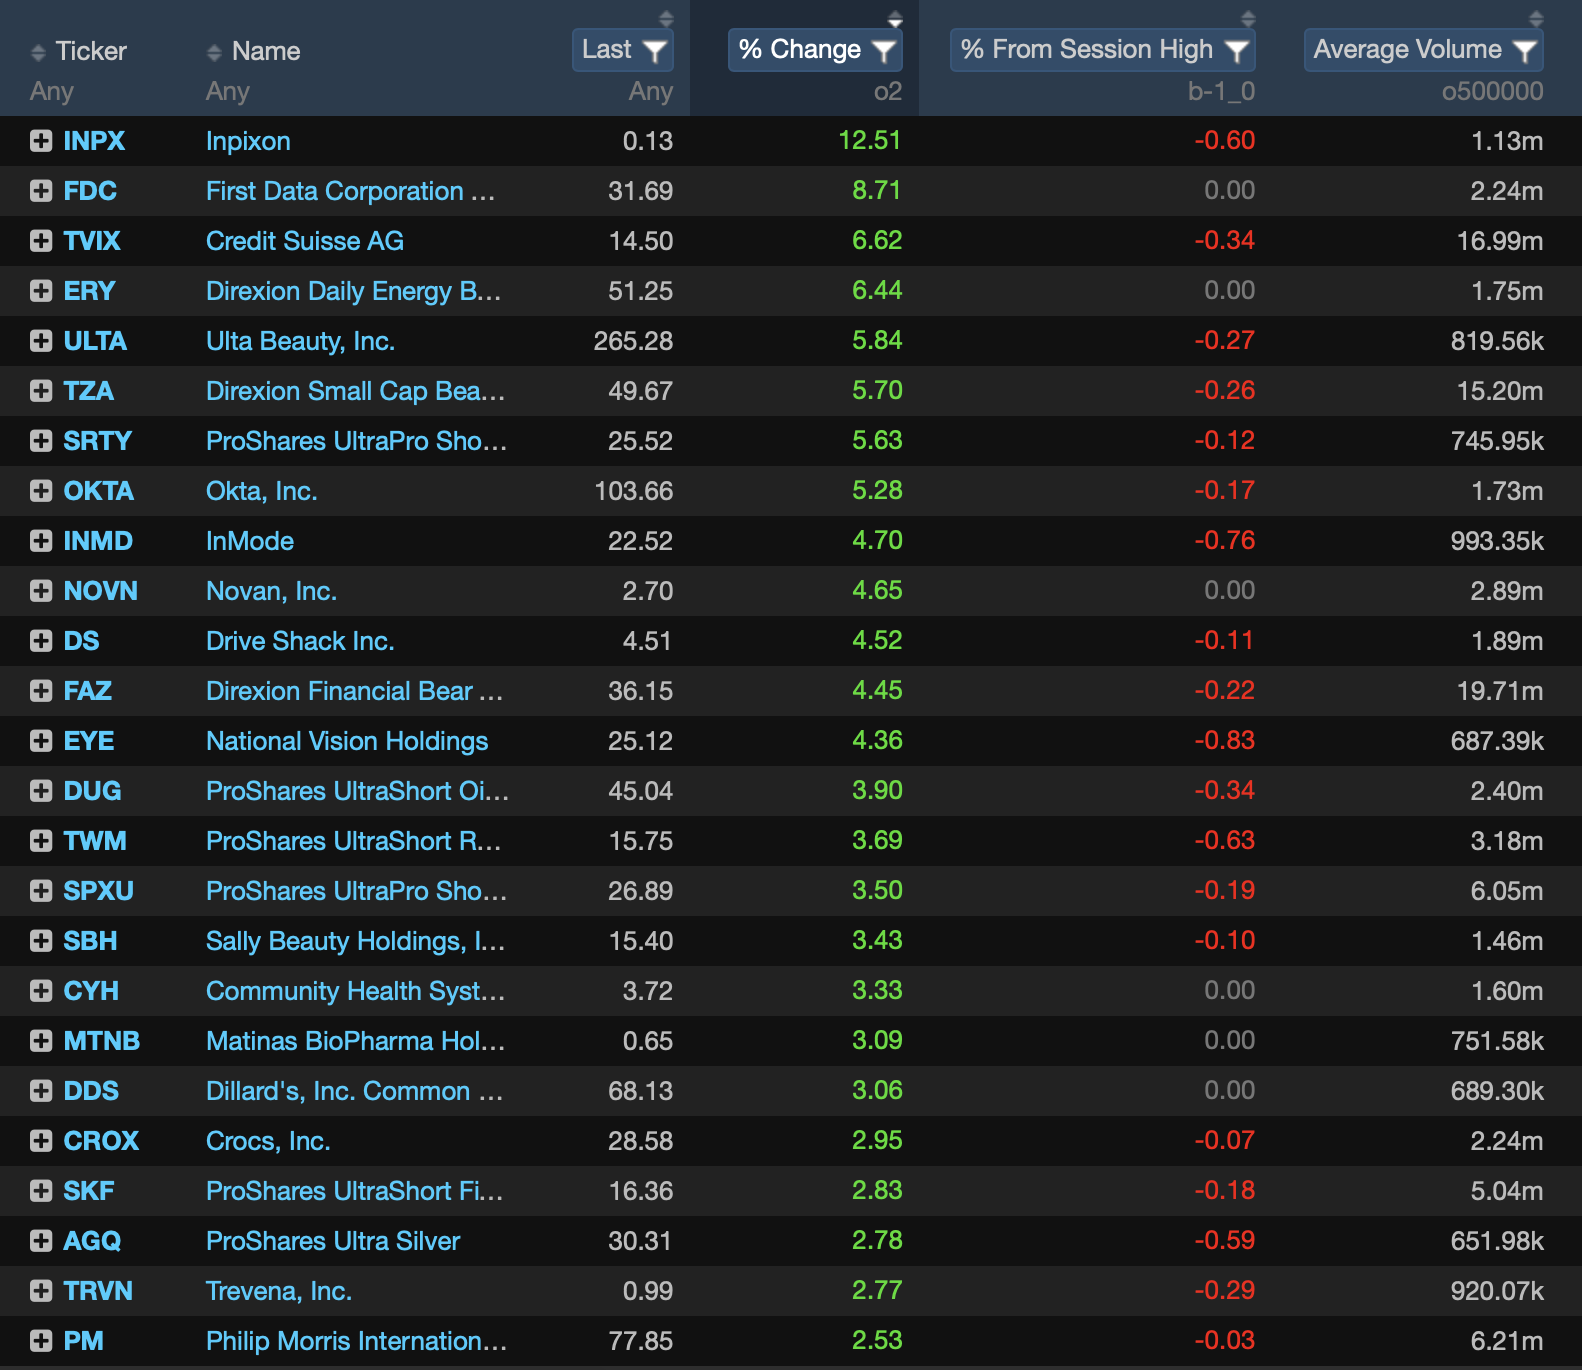The height and width of the screenshot is (1370, 1582).
Task: Select the -0.83 session high value
Action: [1225, 740]
